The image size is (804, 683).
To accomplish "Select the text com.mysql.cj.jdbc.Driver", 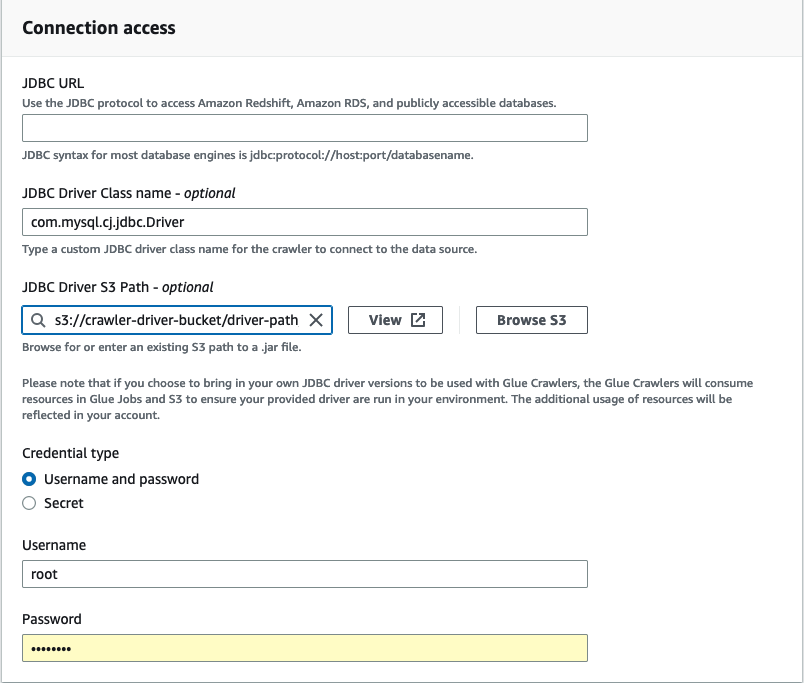I will coord(112,221).
